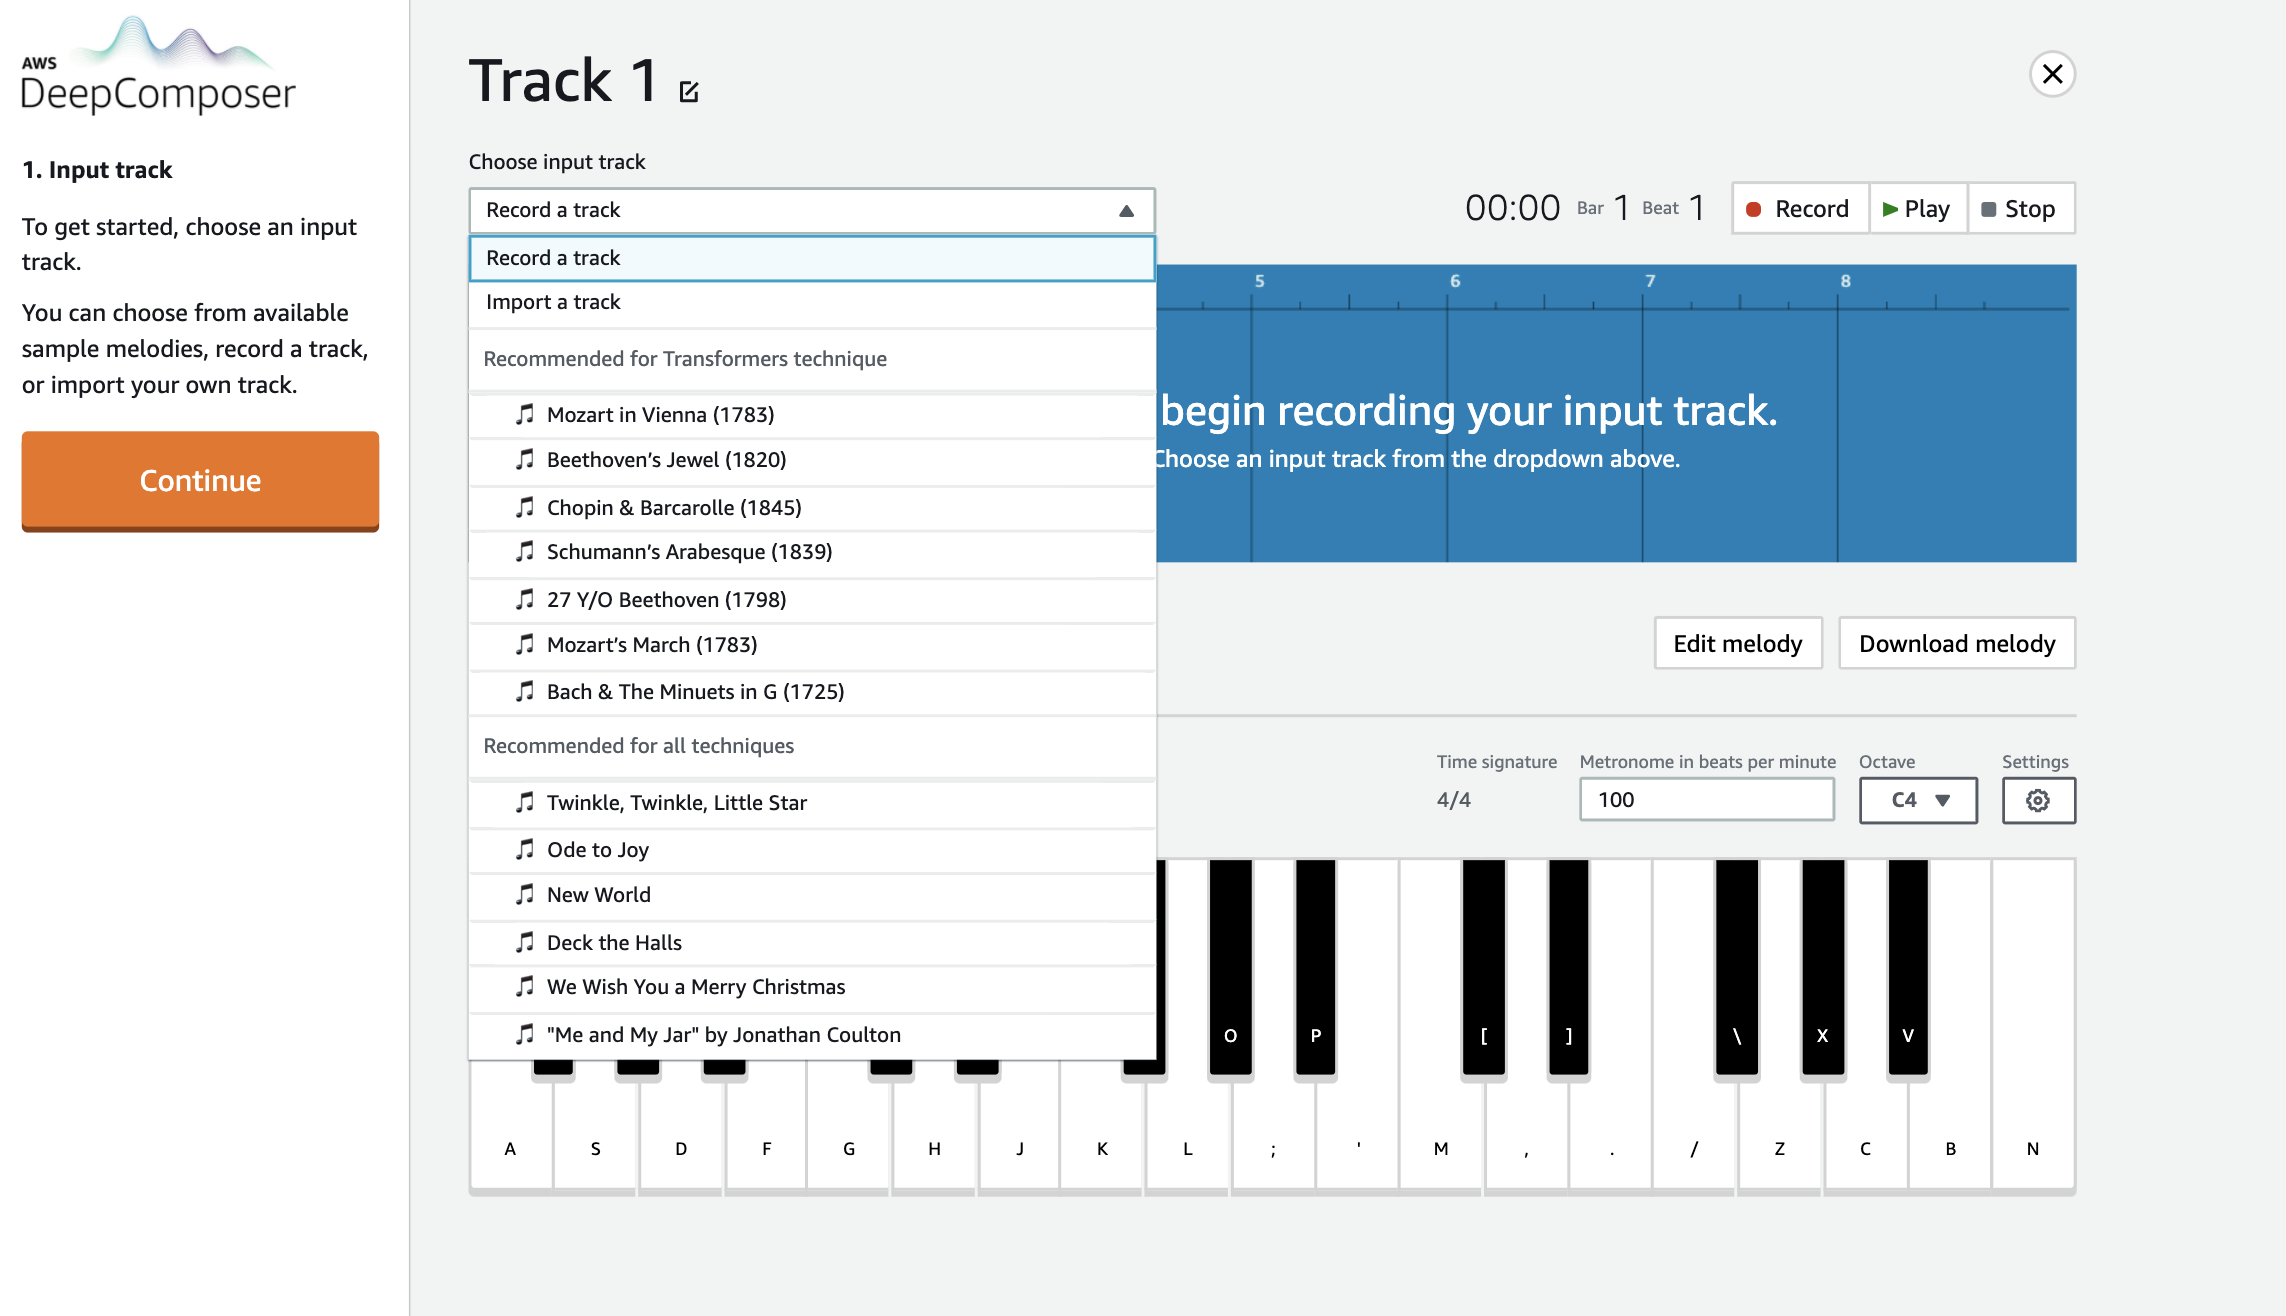Click the orange Continue button
The height and width of the screenshot is (1316, 2286).
pyautogui.click(x=200, y=481)
